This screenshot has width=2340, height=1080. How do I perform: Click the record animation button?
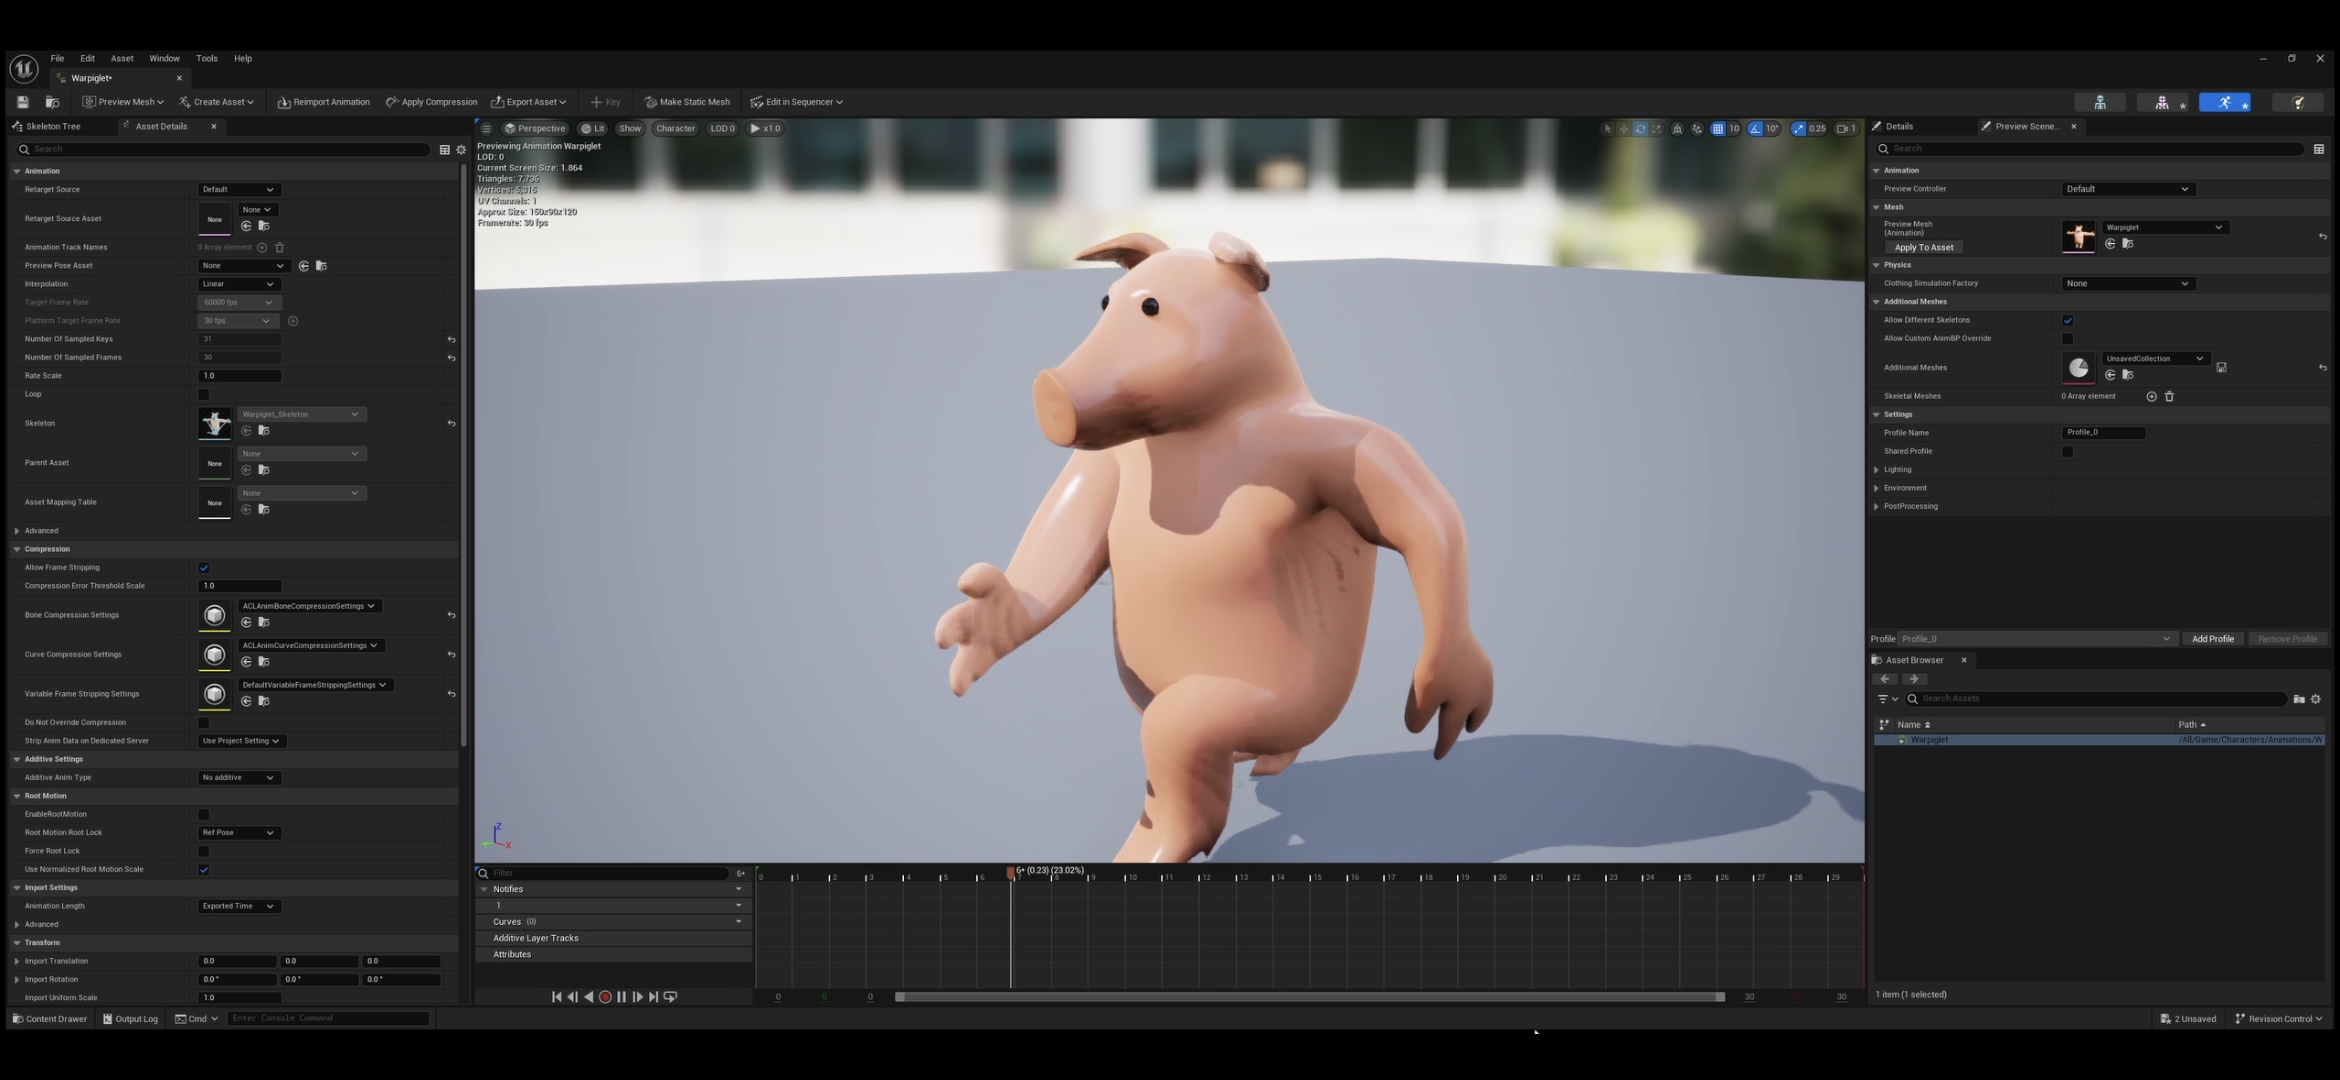pos(605,997)
